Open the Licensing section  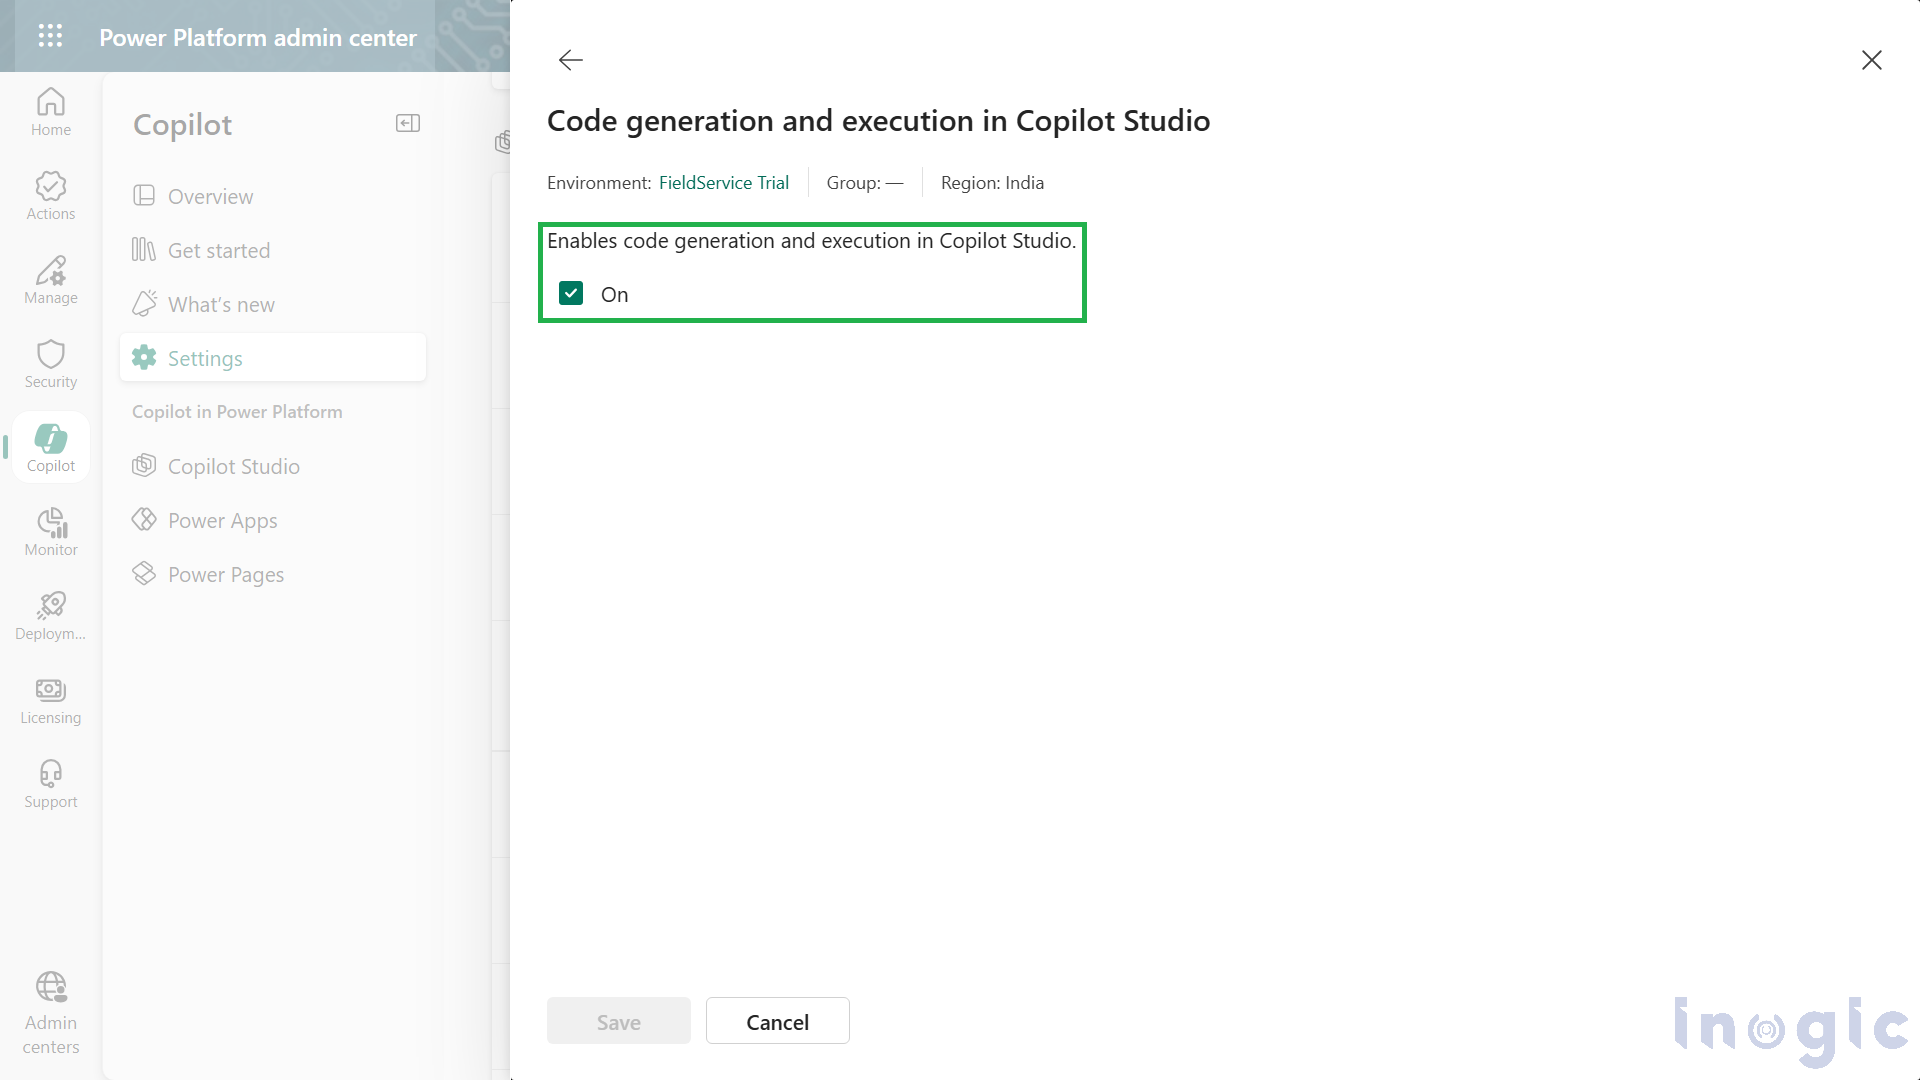(50, 700)
